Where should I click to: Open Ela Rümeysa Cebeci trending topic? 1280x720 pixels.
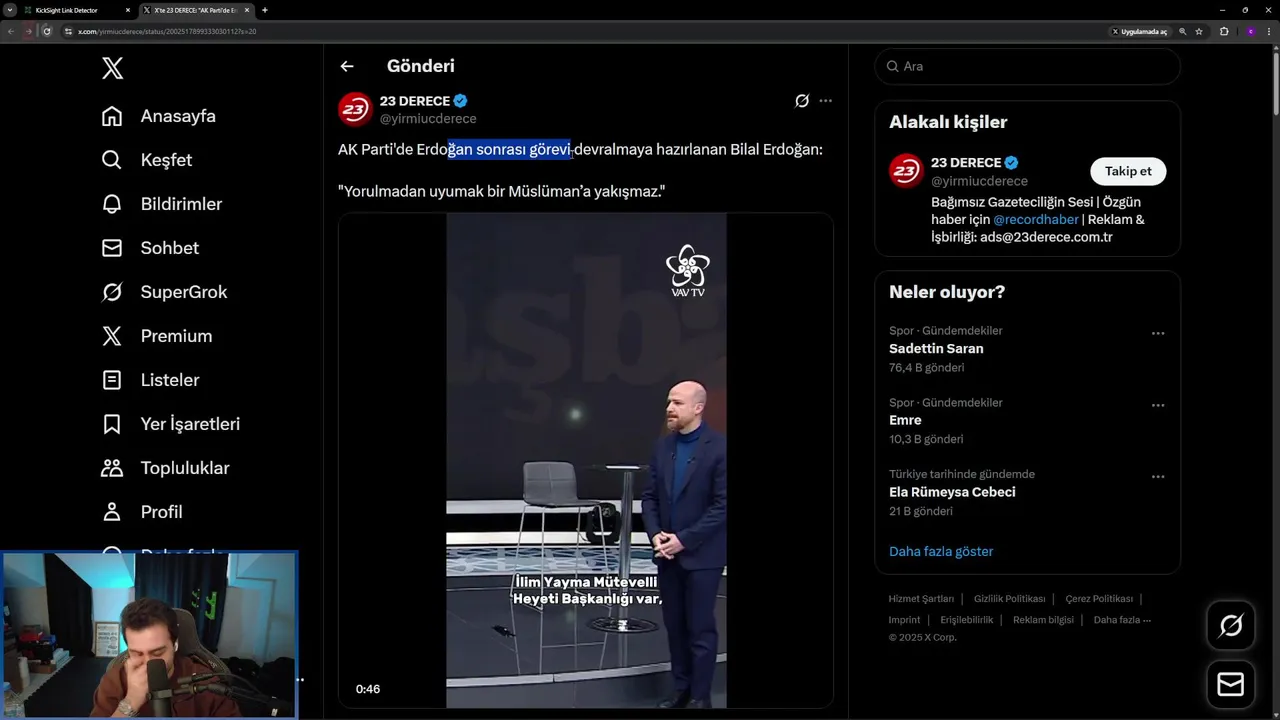tap(952, 492)
